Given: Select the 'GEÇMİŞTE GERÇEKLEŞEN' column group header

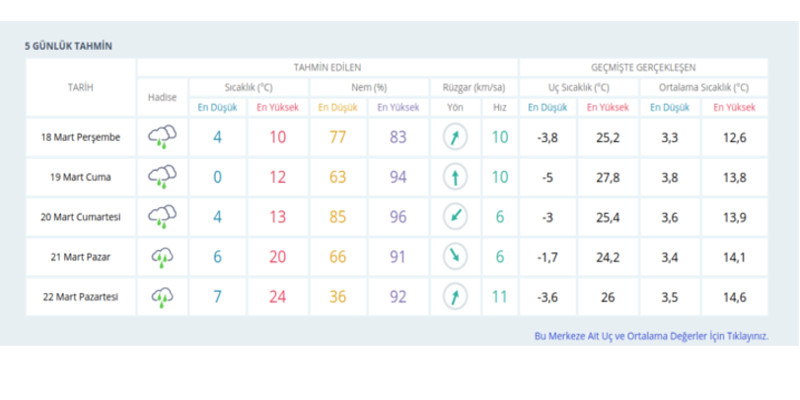Looking at the screenshot, I should (x=643, y=66).
